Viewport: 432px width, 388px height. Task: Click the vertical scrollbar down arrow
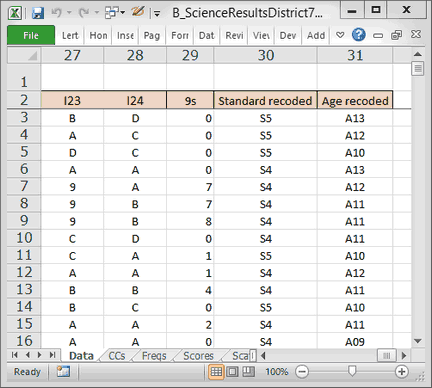click(418, 341)
